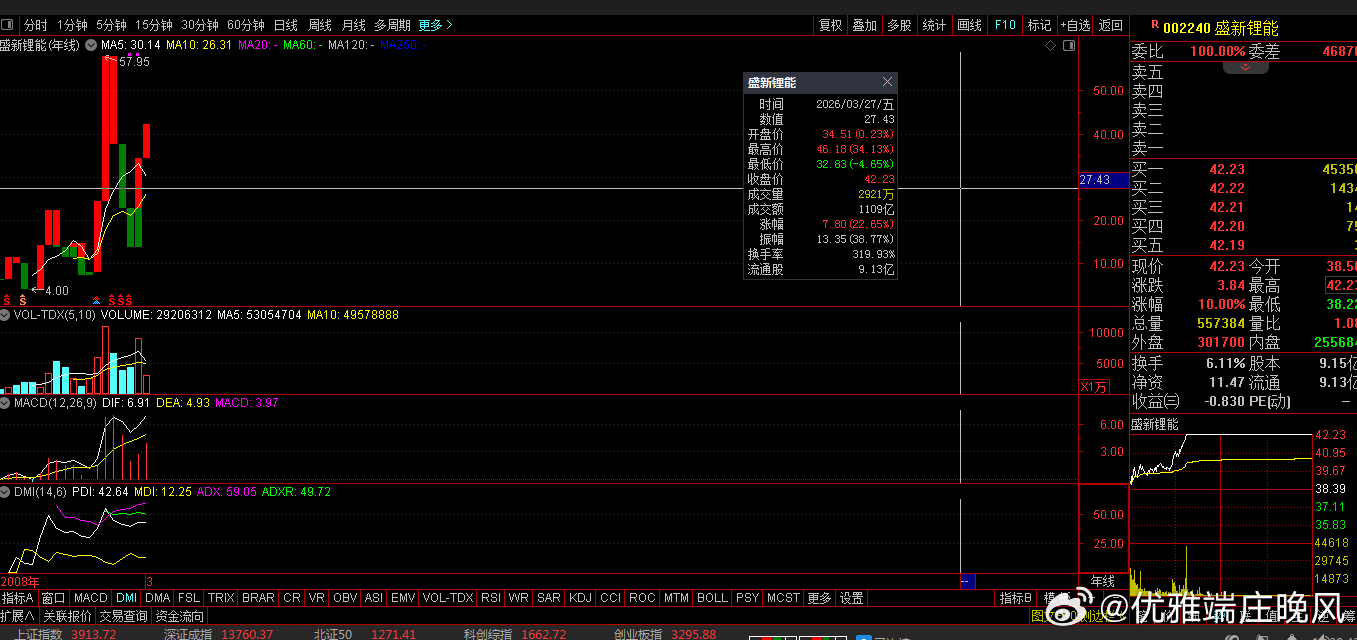Open the main chart MA settings dropdown
The width and height of the screenshot is (1357, 640).
91,45
